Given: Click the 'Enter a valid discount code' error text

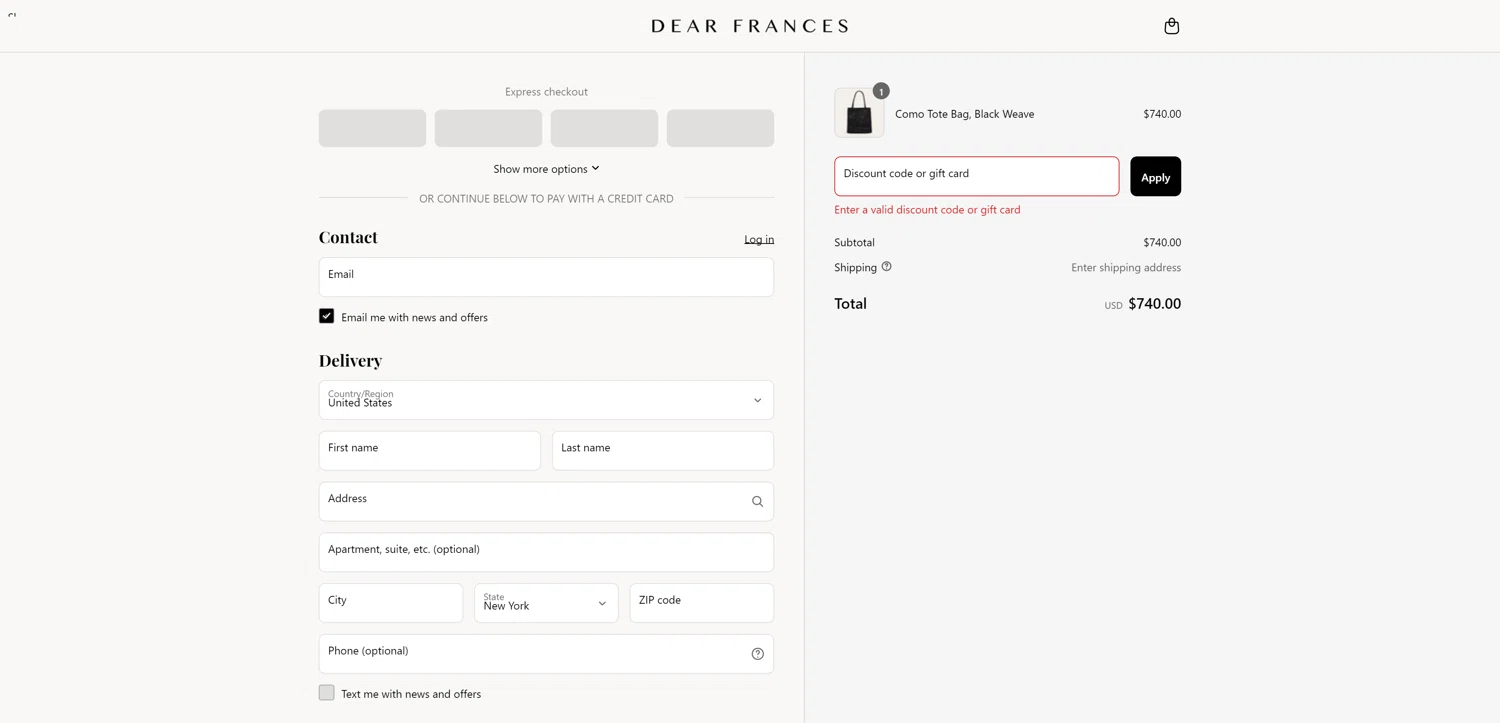Looking at the screenshot, I should (927, 210).
